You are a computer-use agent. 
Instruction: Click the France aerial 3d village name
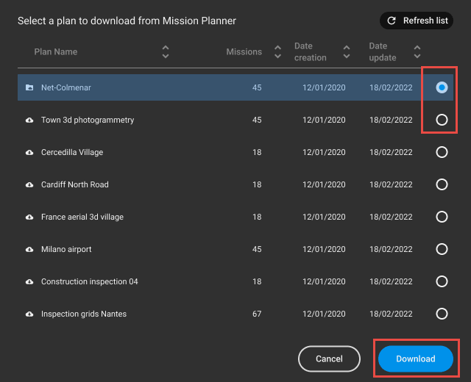(82, 217)
